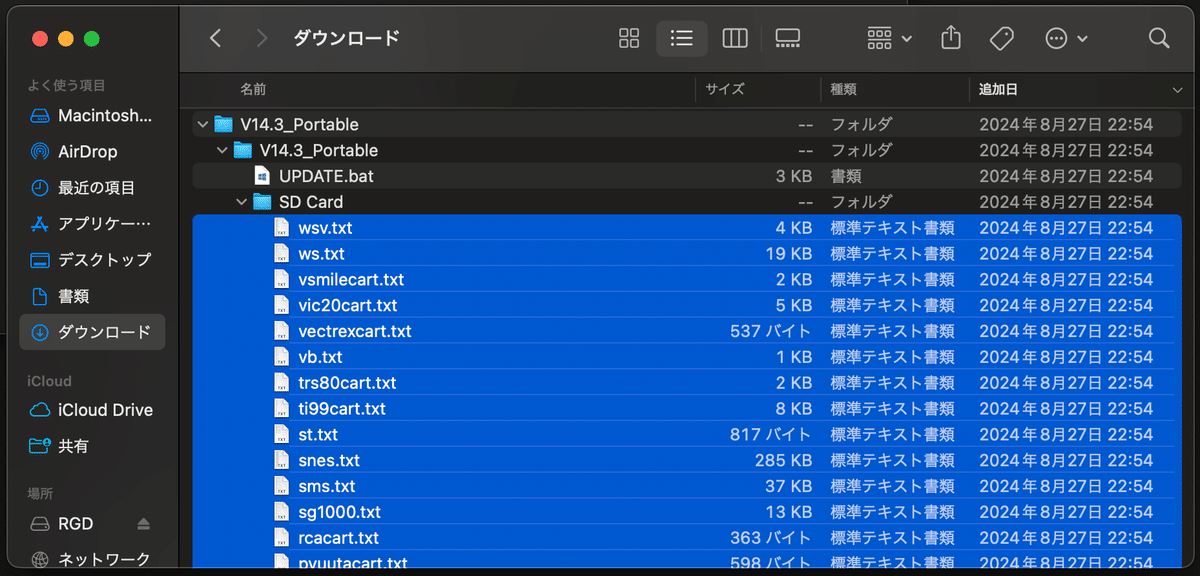Go forward with the toolbar forward arrow
Screen dimensions: 1200x576
262,38
